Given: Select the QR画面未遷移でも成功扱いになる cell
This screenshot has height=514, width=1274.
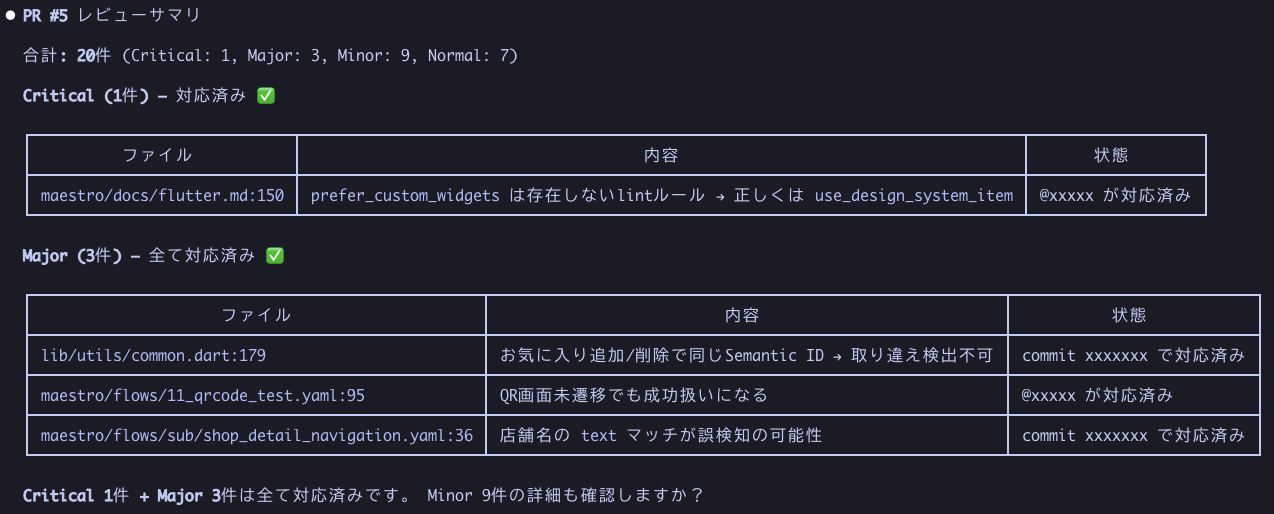Looking at the screenshot, I should [x=634, y=395].
